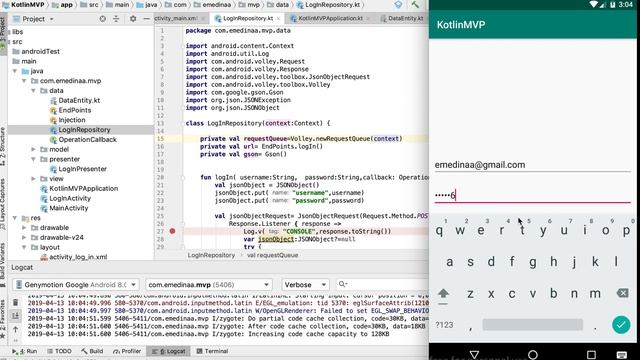Click the scroll-to-end logcat icon
Image resolution: width=640 pixels, height=360 pixels.
click(x=16, y=316)
